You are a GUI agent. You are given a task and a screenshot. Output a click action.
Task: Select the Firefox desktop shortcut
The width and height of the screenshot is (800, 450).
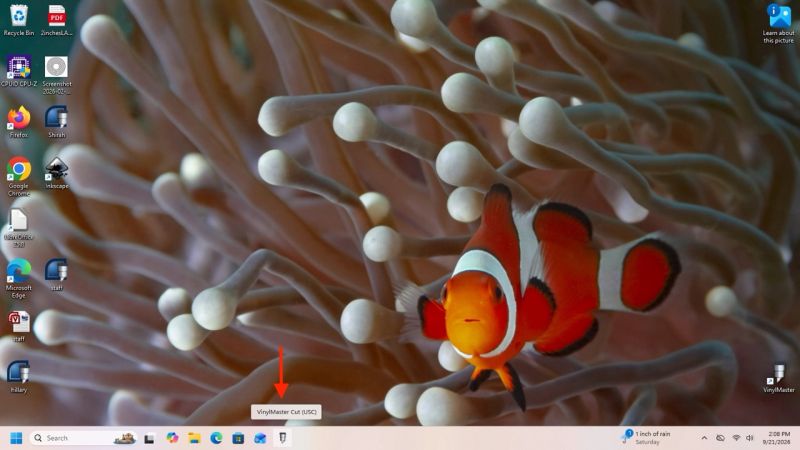pos(19,122)
